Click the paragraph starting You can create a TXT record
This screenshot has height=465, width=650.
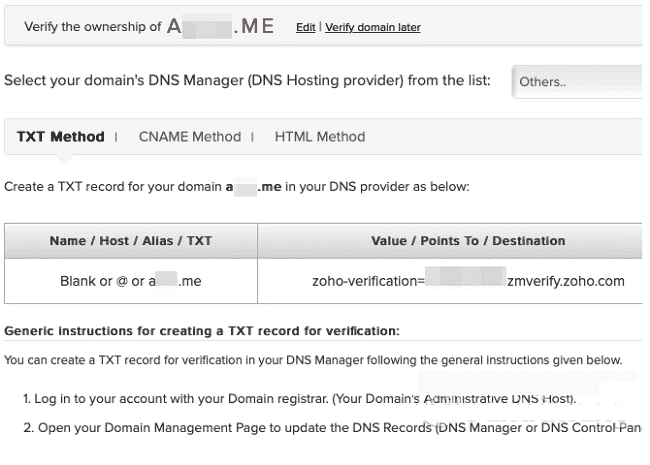click(313, 360)
